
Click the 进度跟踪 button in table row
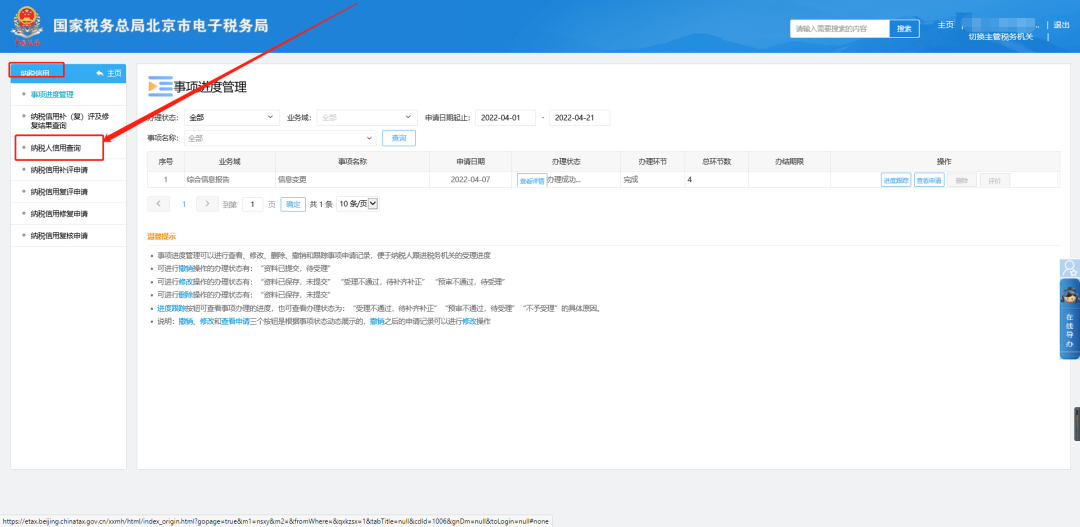point(894,180)
